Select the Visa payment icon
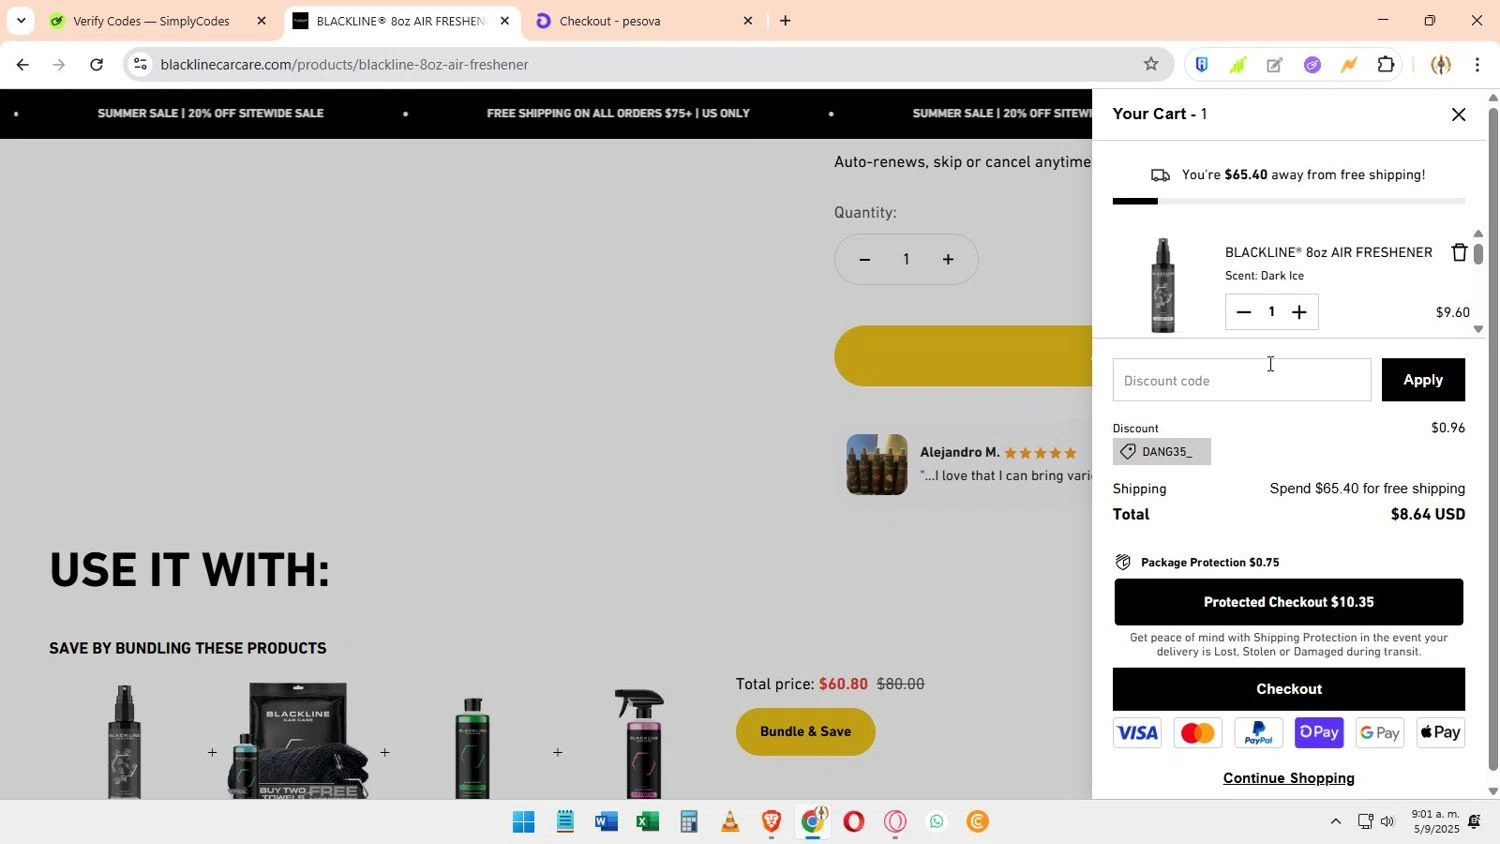1500x844 pixels. tap(1137, 733)
